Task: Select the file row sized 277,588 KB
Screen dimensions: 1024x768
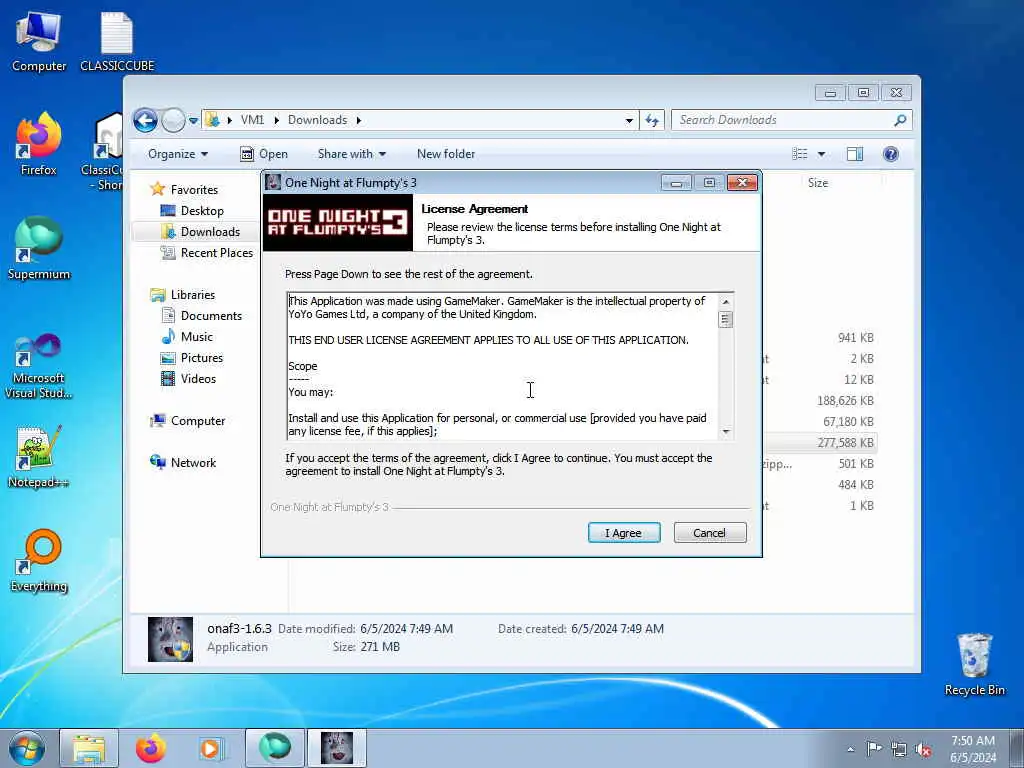Action: pos(820,443)
